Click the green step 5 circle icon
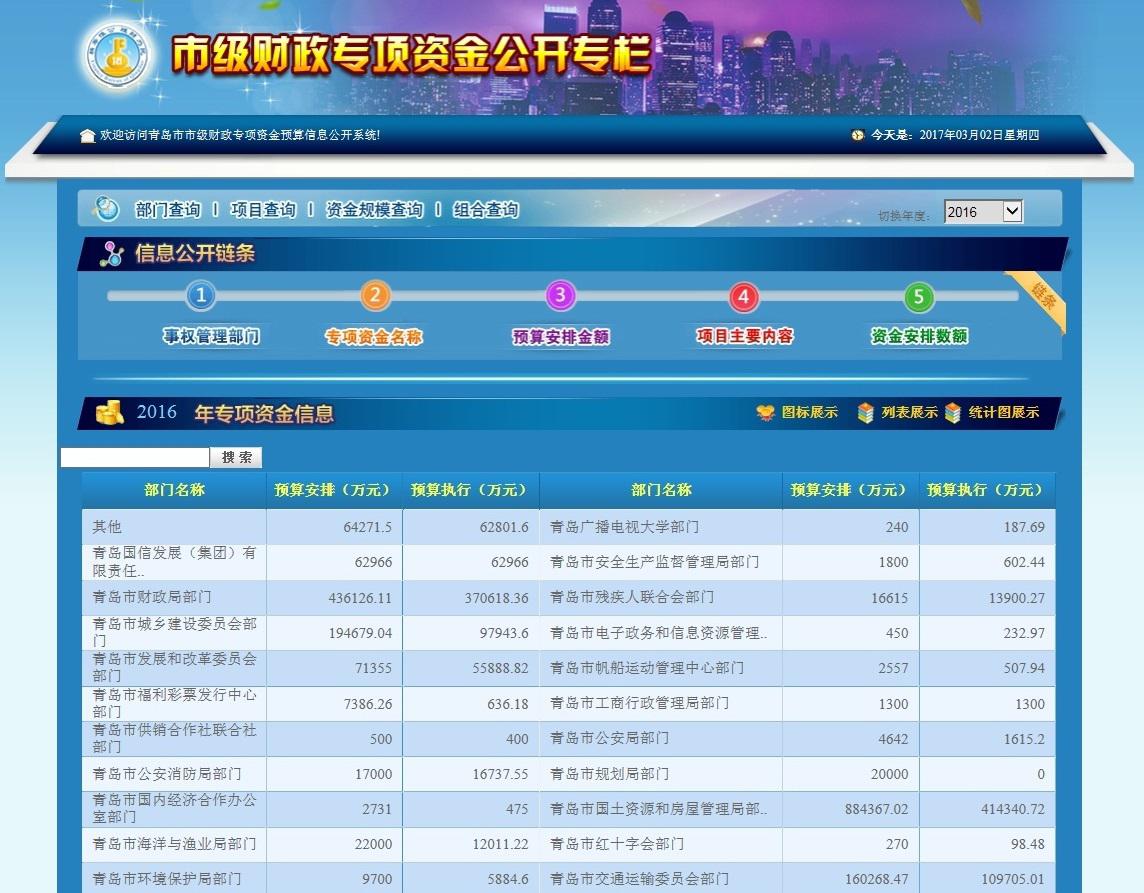This screenshot has width=1144, height=893. pyautogui.click(x=918, y=297)
